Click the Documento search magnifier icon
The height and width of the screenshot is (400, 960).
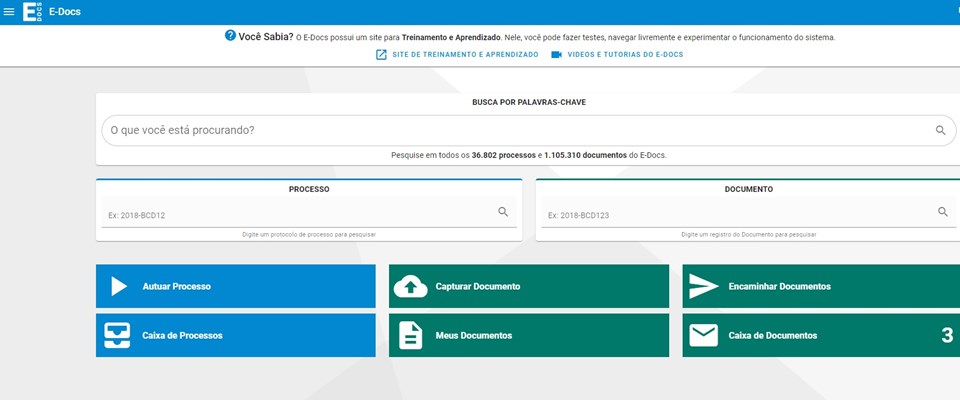pyautogui.click(x=942, y=212)
